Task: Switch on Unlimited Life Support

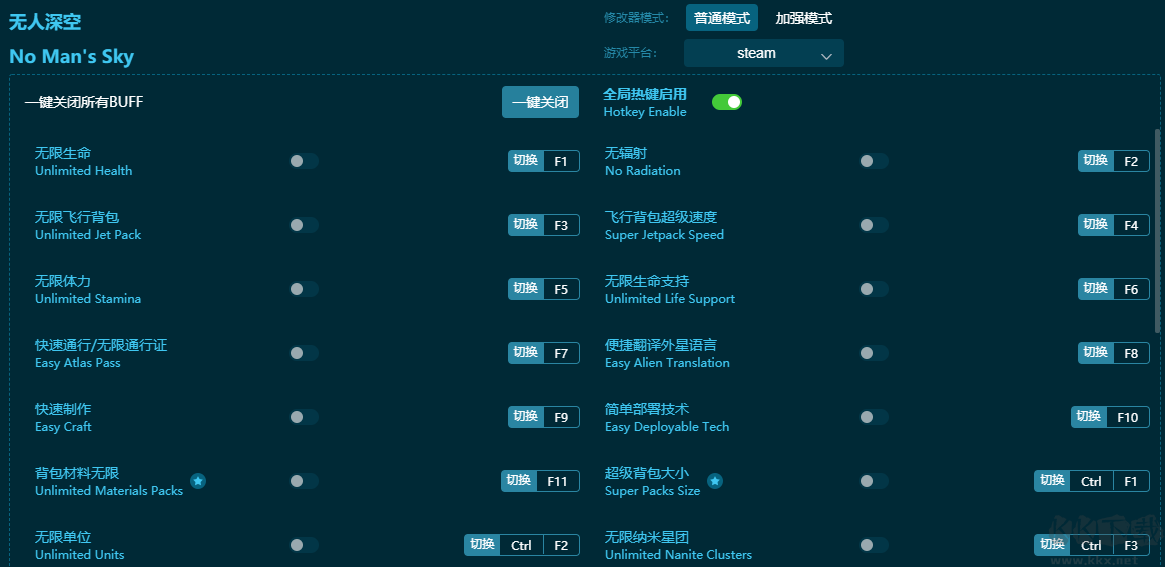Action: tap(874, 289)
